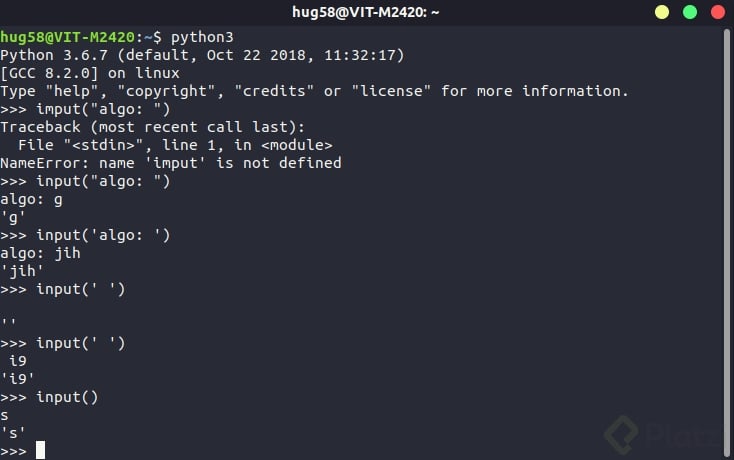This screenshot has height=460, width=734.
Task: Click the "algo: jih" input line
Action: click(x=40, y=253)
